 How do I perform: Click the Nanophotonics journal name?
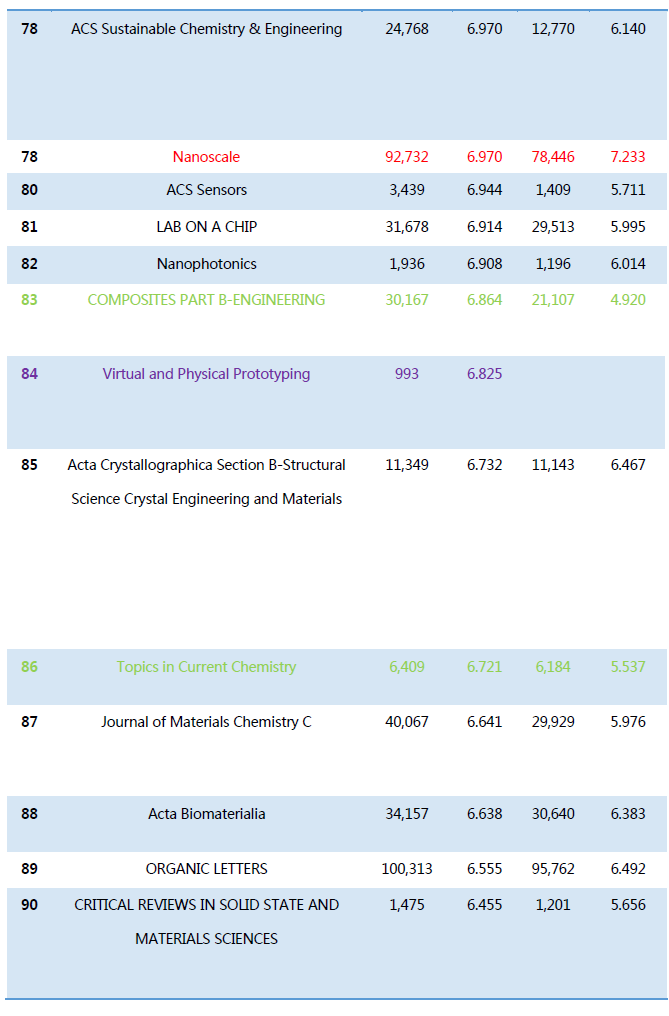[x=206, y=264]
